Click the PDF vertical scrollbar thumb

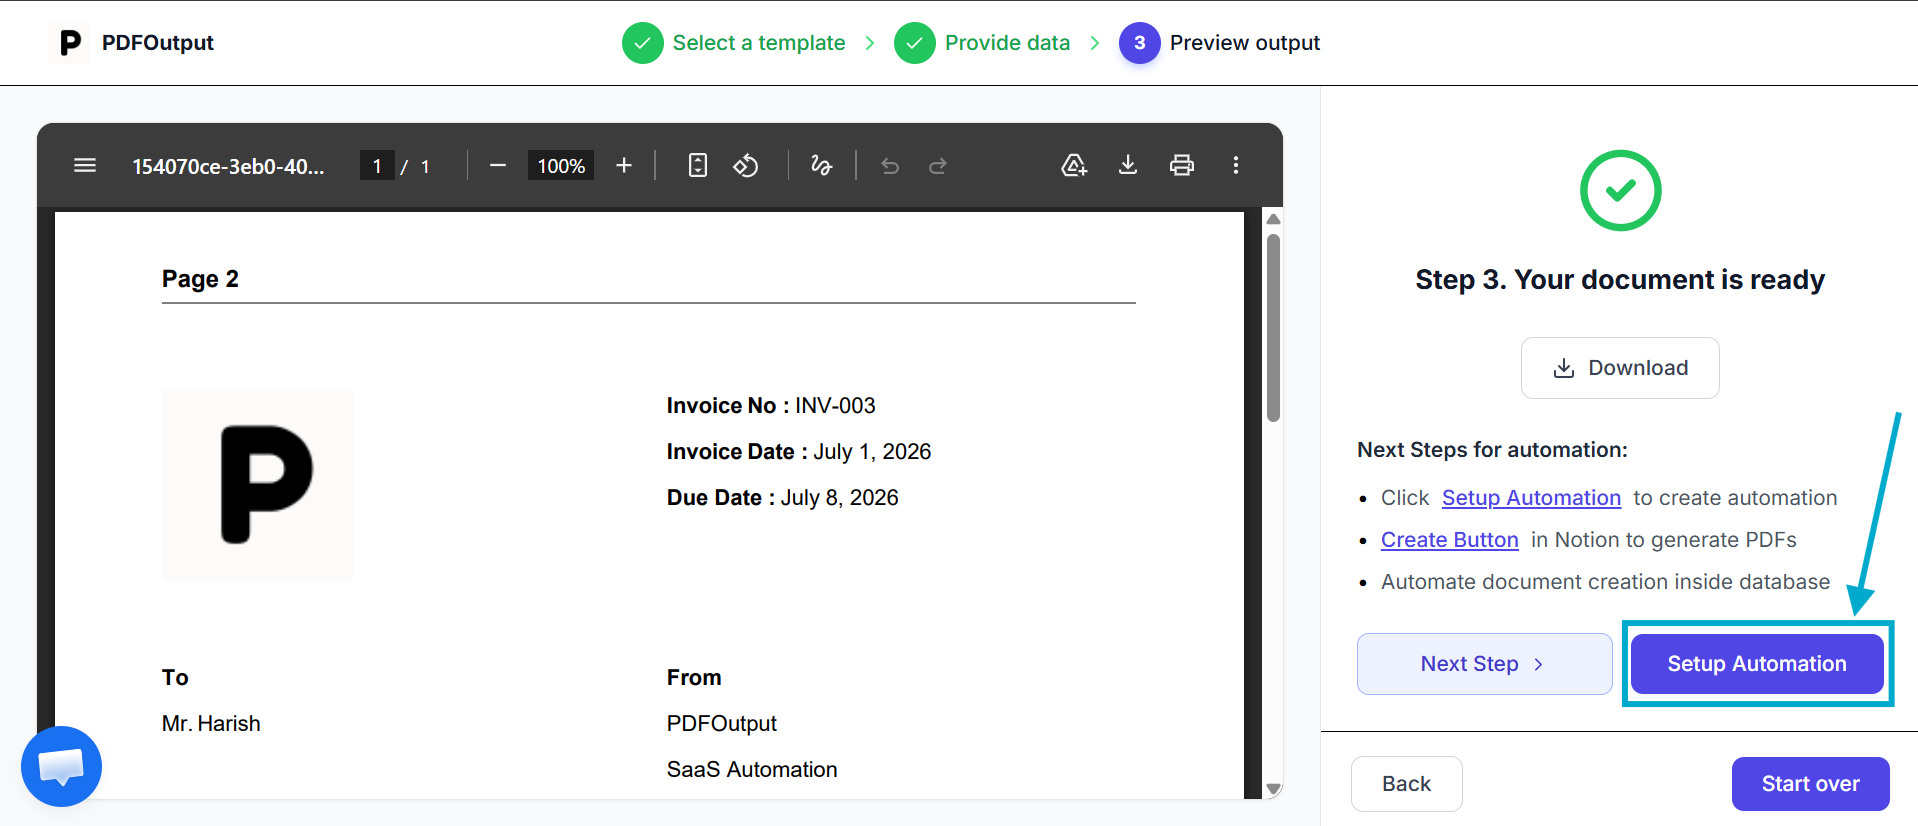1273,328
